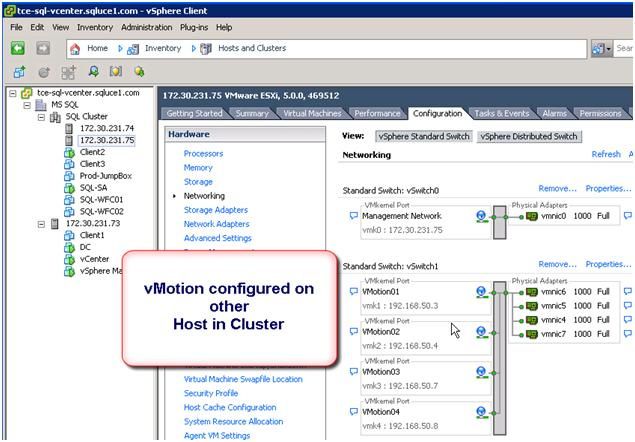The image size is (635, 442).
Task: Switch to the Virtual Machines tab
Action: [312, 113]
